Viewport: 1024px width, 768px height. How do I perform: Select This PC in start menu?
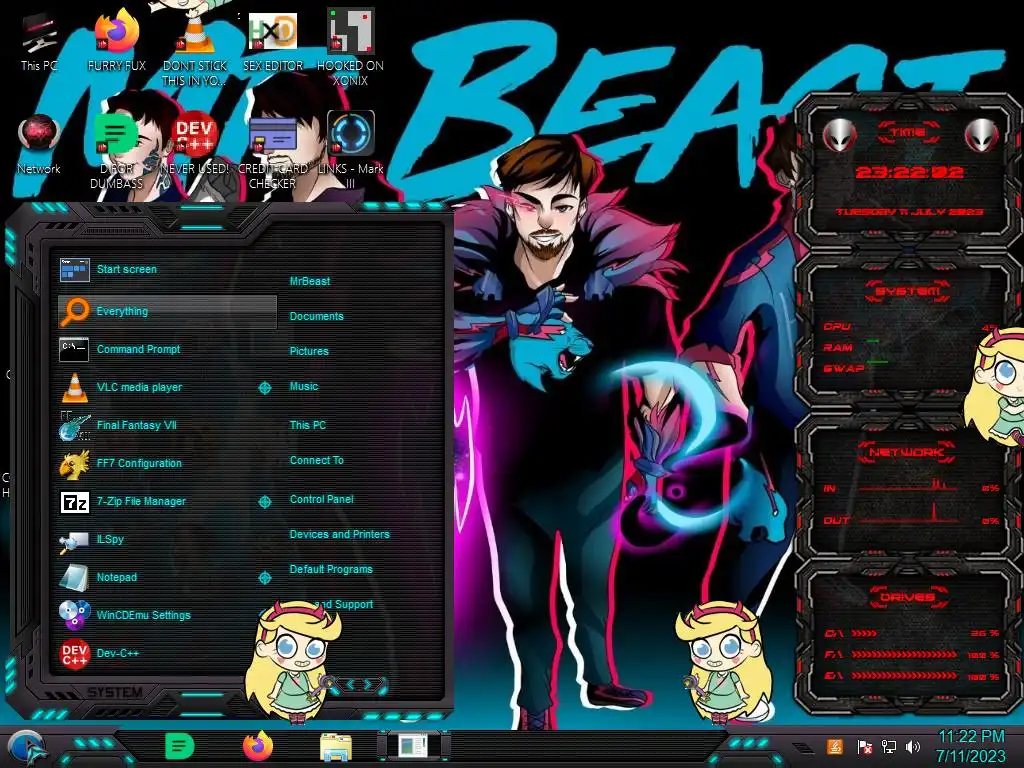point(308,425)
